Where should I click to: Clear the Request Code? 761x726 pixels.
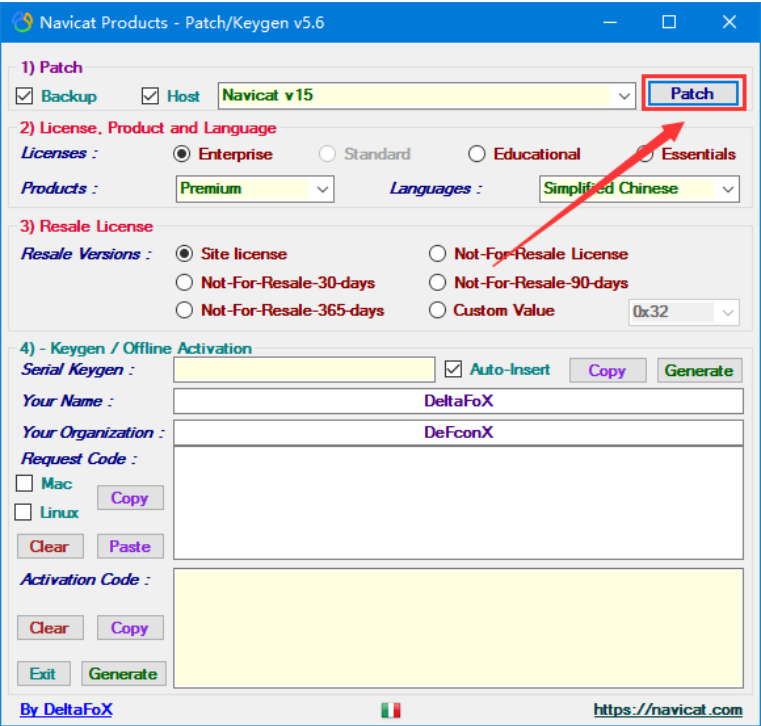(x=50, y=546)
